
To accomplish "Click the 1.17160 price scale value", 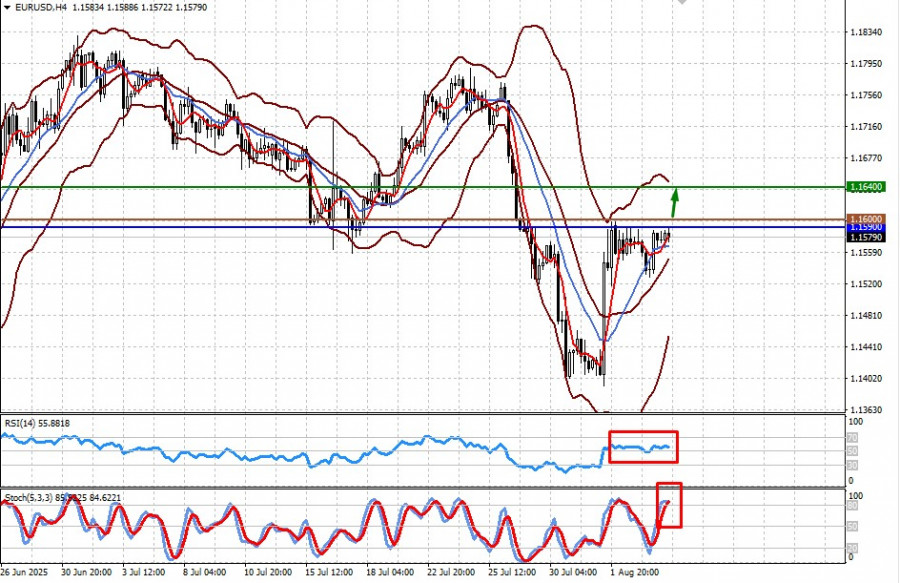I will 866,127.
